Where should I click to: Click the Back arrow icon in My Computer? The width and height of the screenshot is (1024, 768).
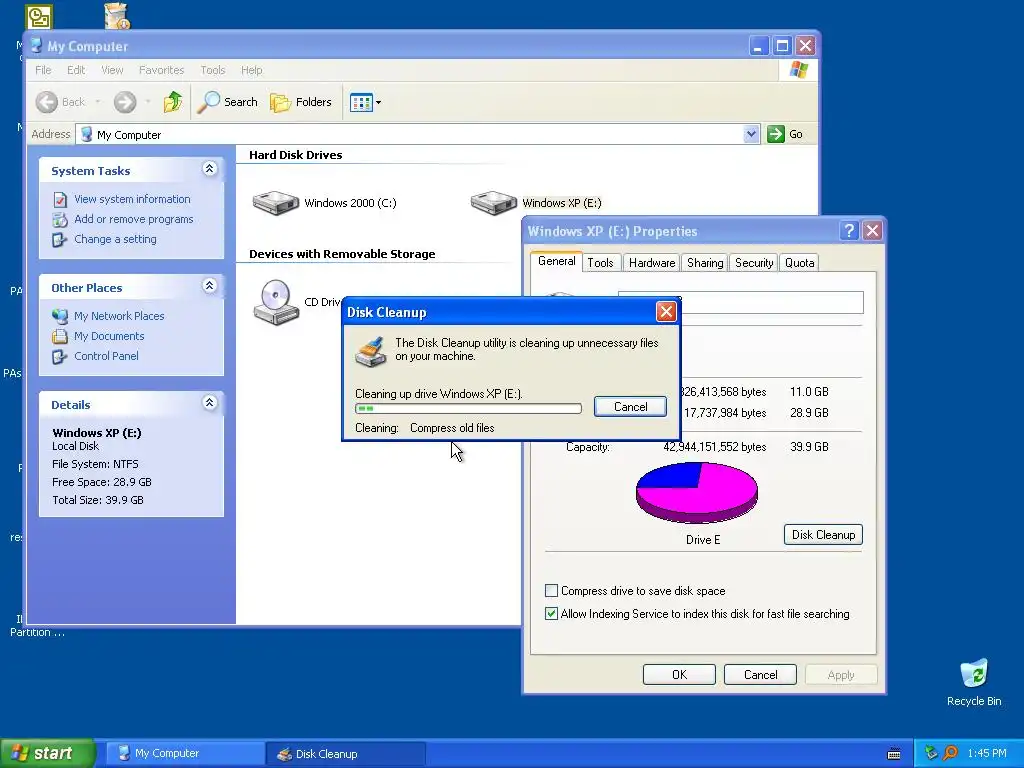pos(46,102)
